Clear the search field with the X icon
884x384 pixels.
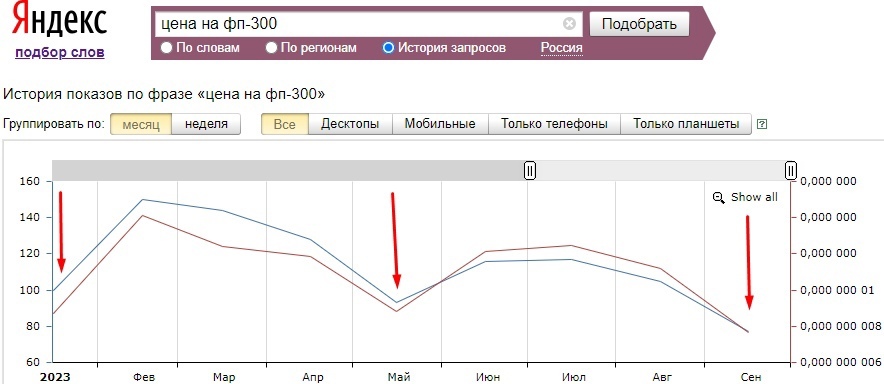coord(569,24)
